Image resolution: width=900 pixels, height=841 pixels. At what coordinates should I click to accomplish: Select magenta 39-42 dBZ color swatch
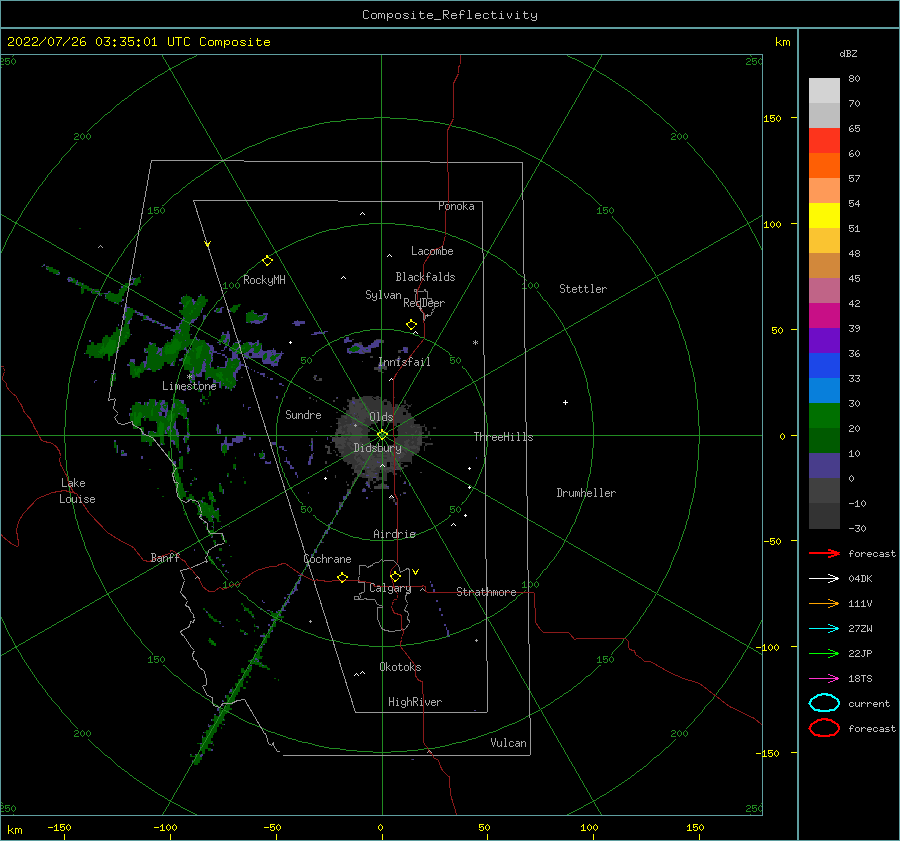pos(824,316)
